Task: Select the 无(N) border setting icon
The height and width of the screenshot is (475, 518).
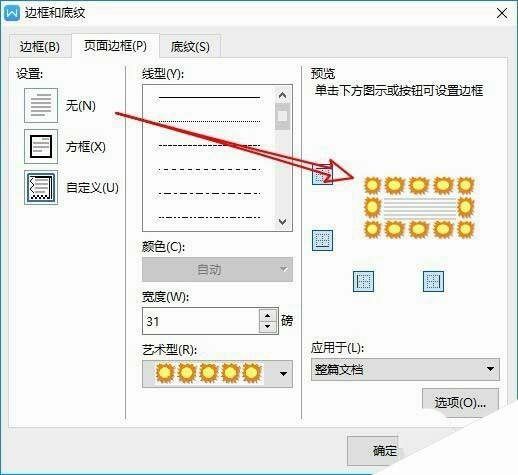Action: click(41, 105)
